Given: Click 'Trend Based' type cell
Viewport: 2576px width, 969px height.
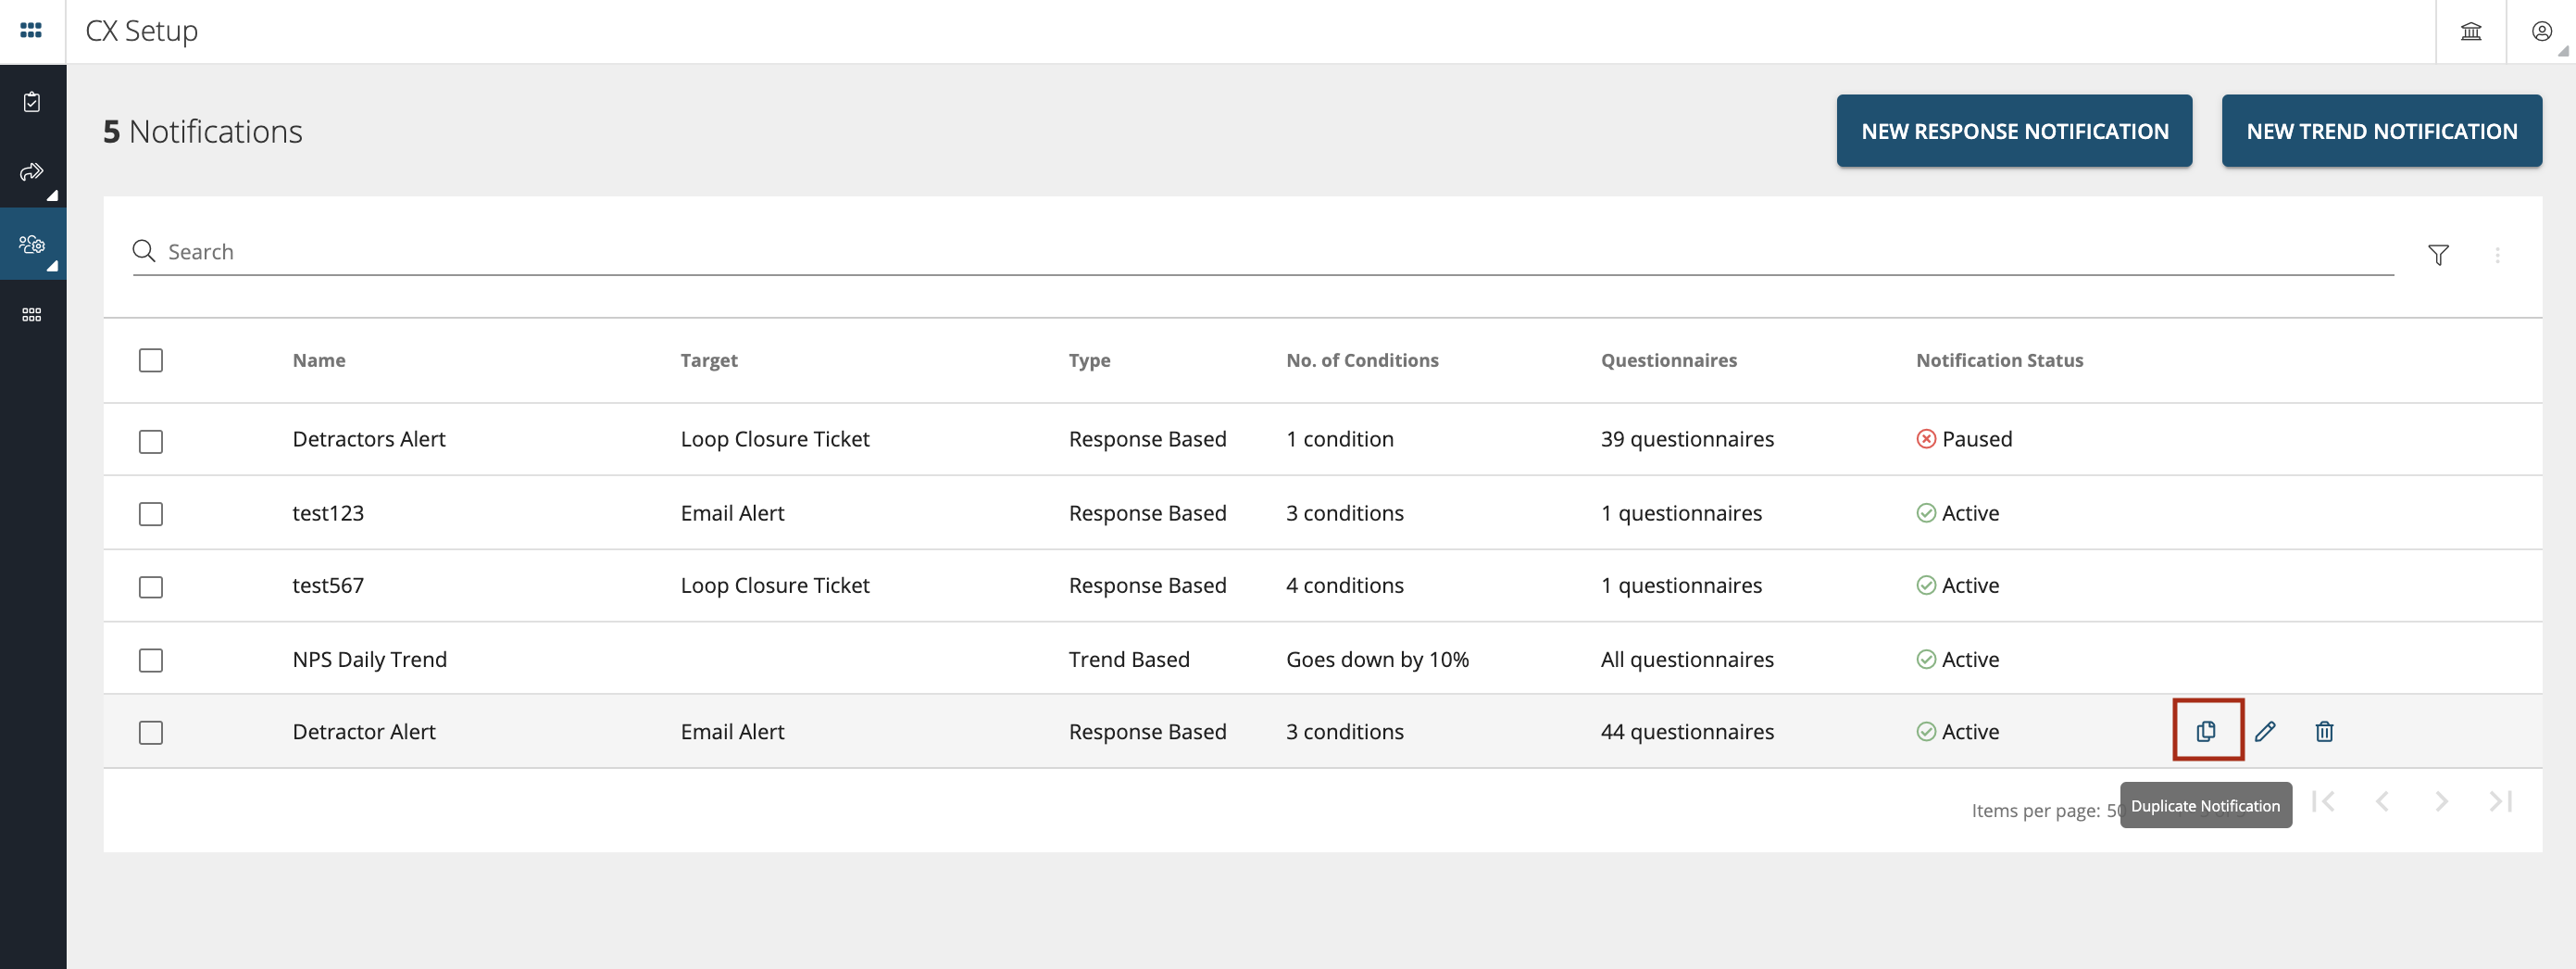Looking at the screenshot, I should [1129, 659].
